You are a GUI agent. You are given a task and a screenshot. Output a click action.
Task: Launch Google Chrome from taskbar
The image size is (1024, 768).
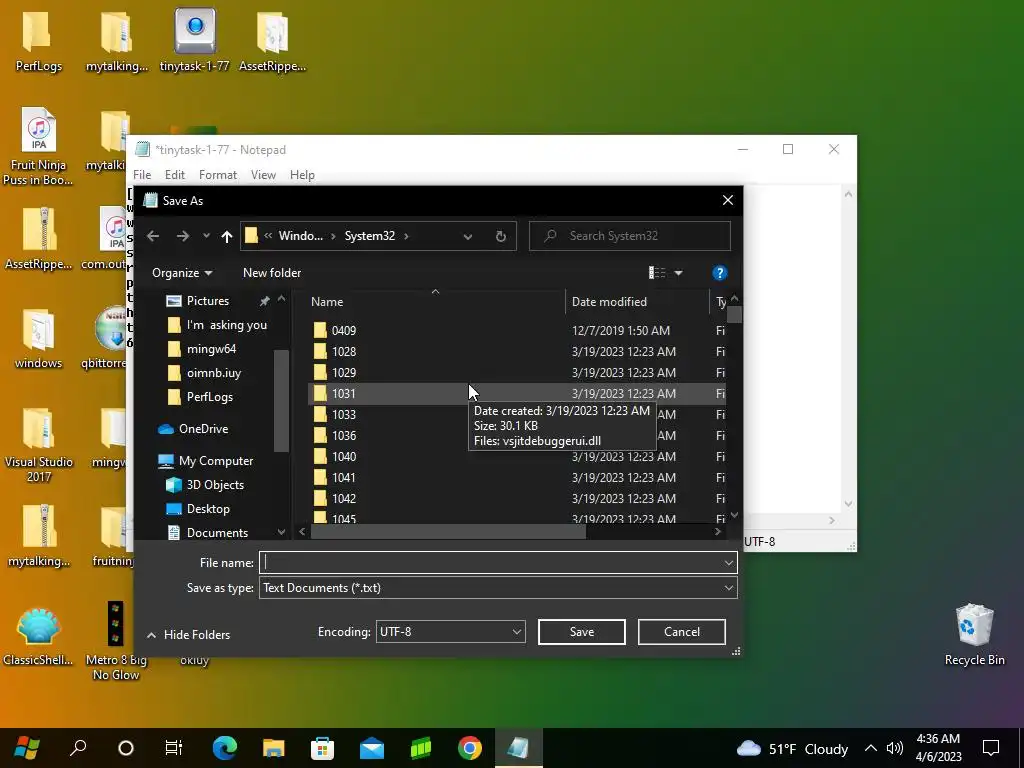(x=470, y=748)
